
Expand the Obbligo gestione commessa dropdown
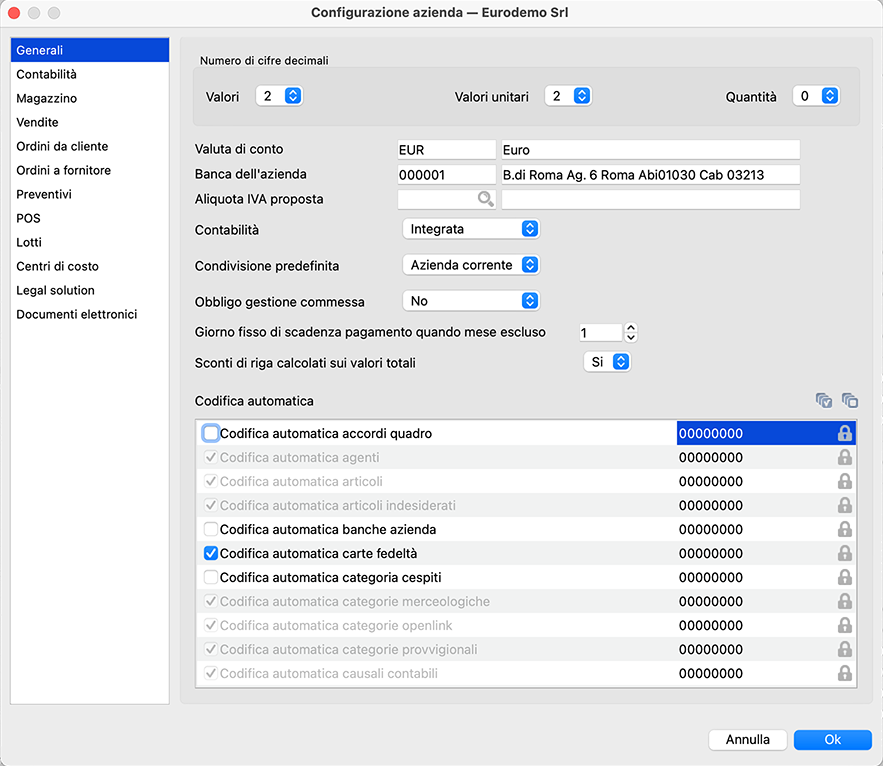[x=470, y=301]
